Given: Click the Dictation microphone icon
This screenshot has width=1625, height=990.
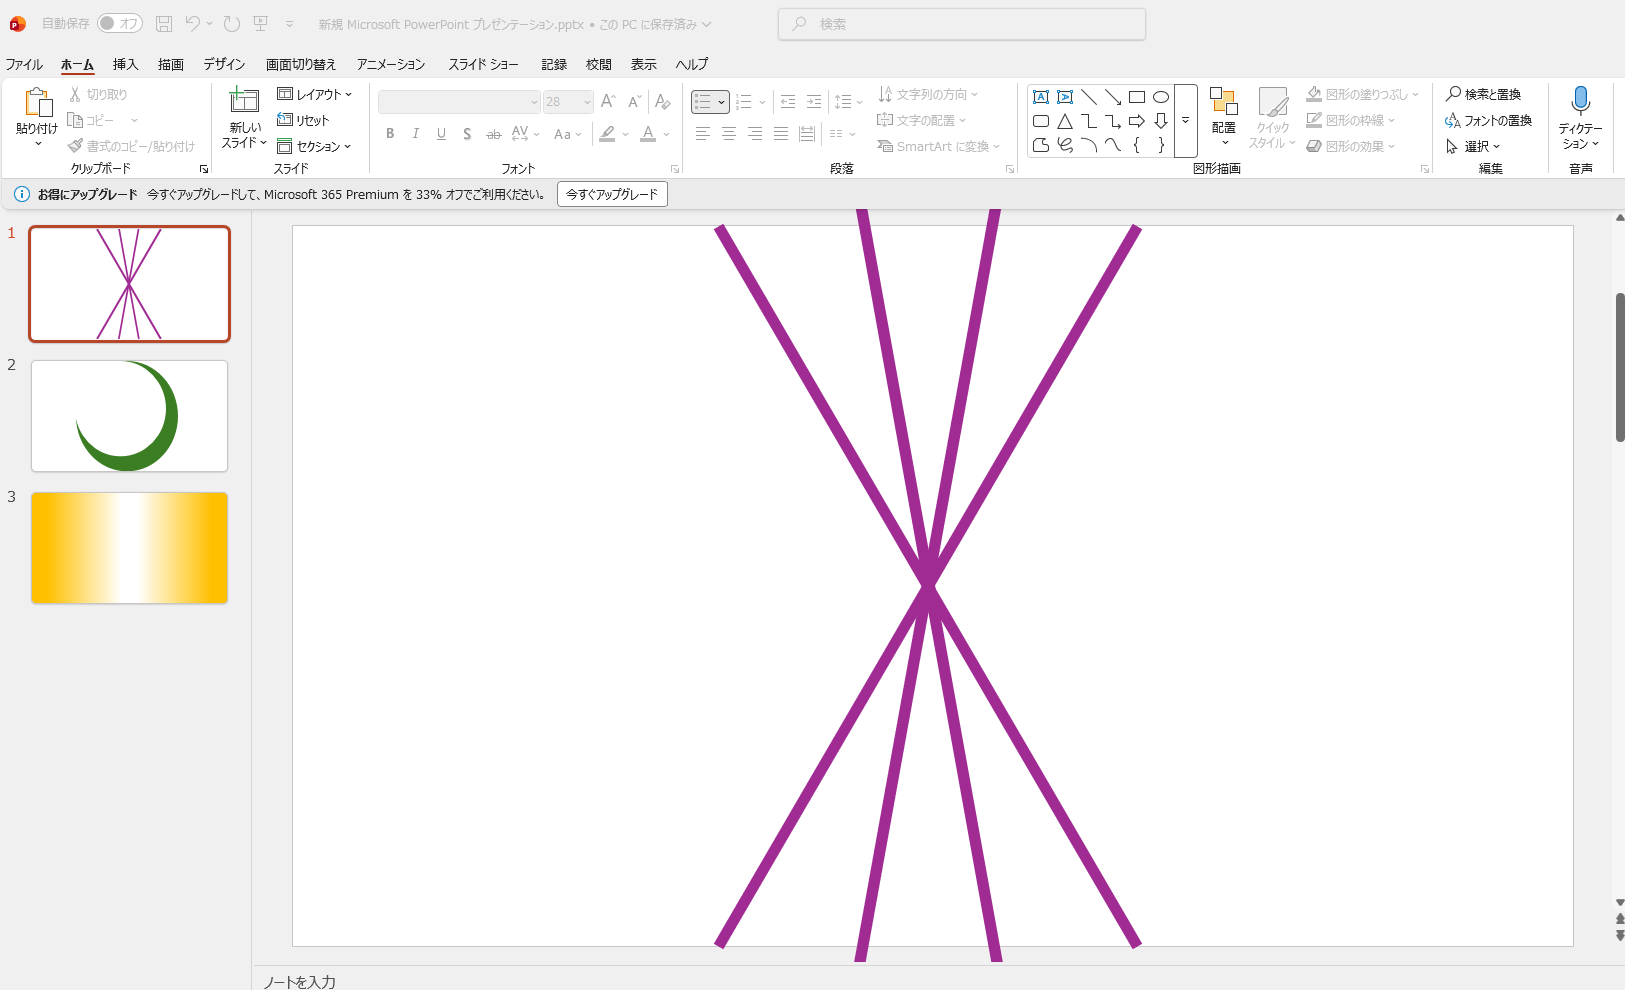Looking at the screenshot, I should (x=1580, y=101).
